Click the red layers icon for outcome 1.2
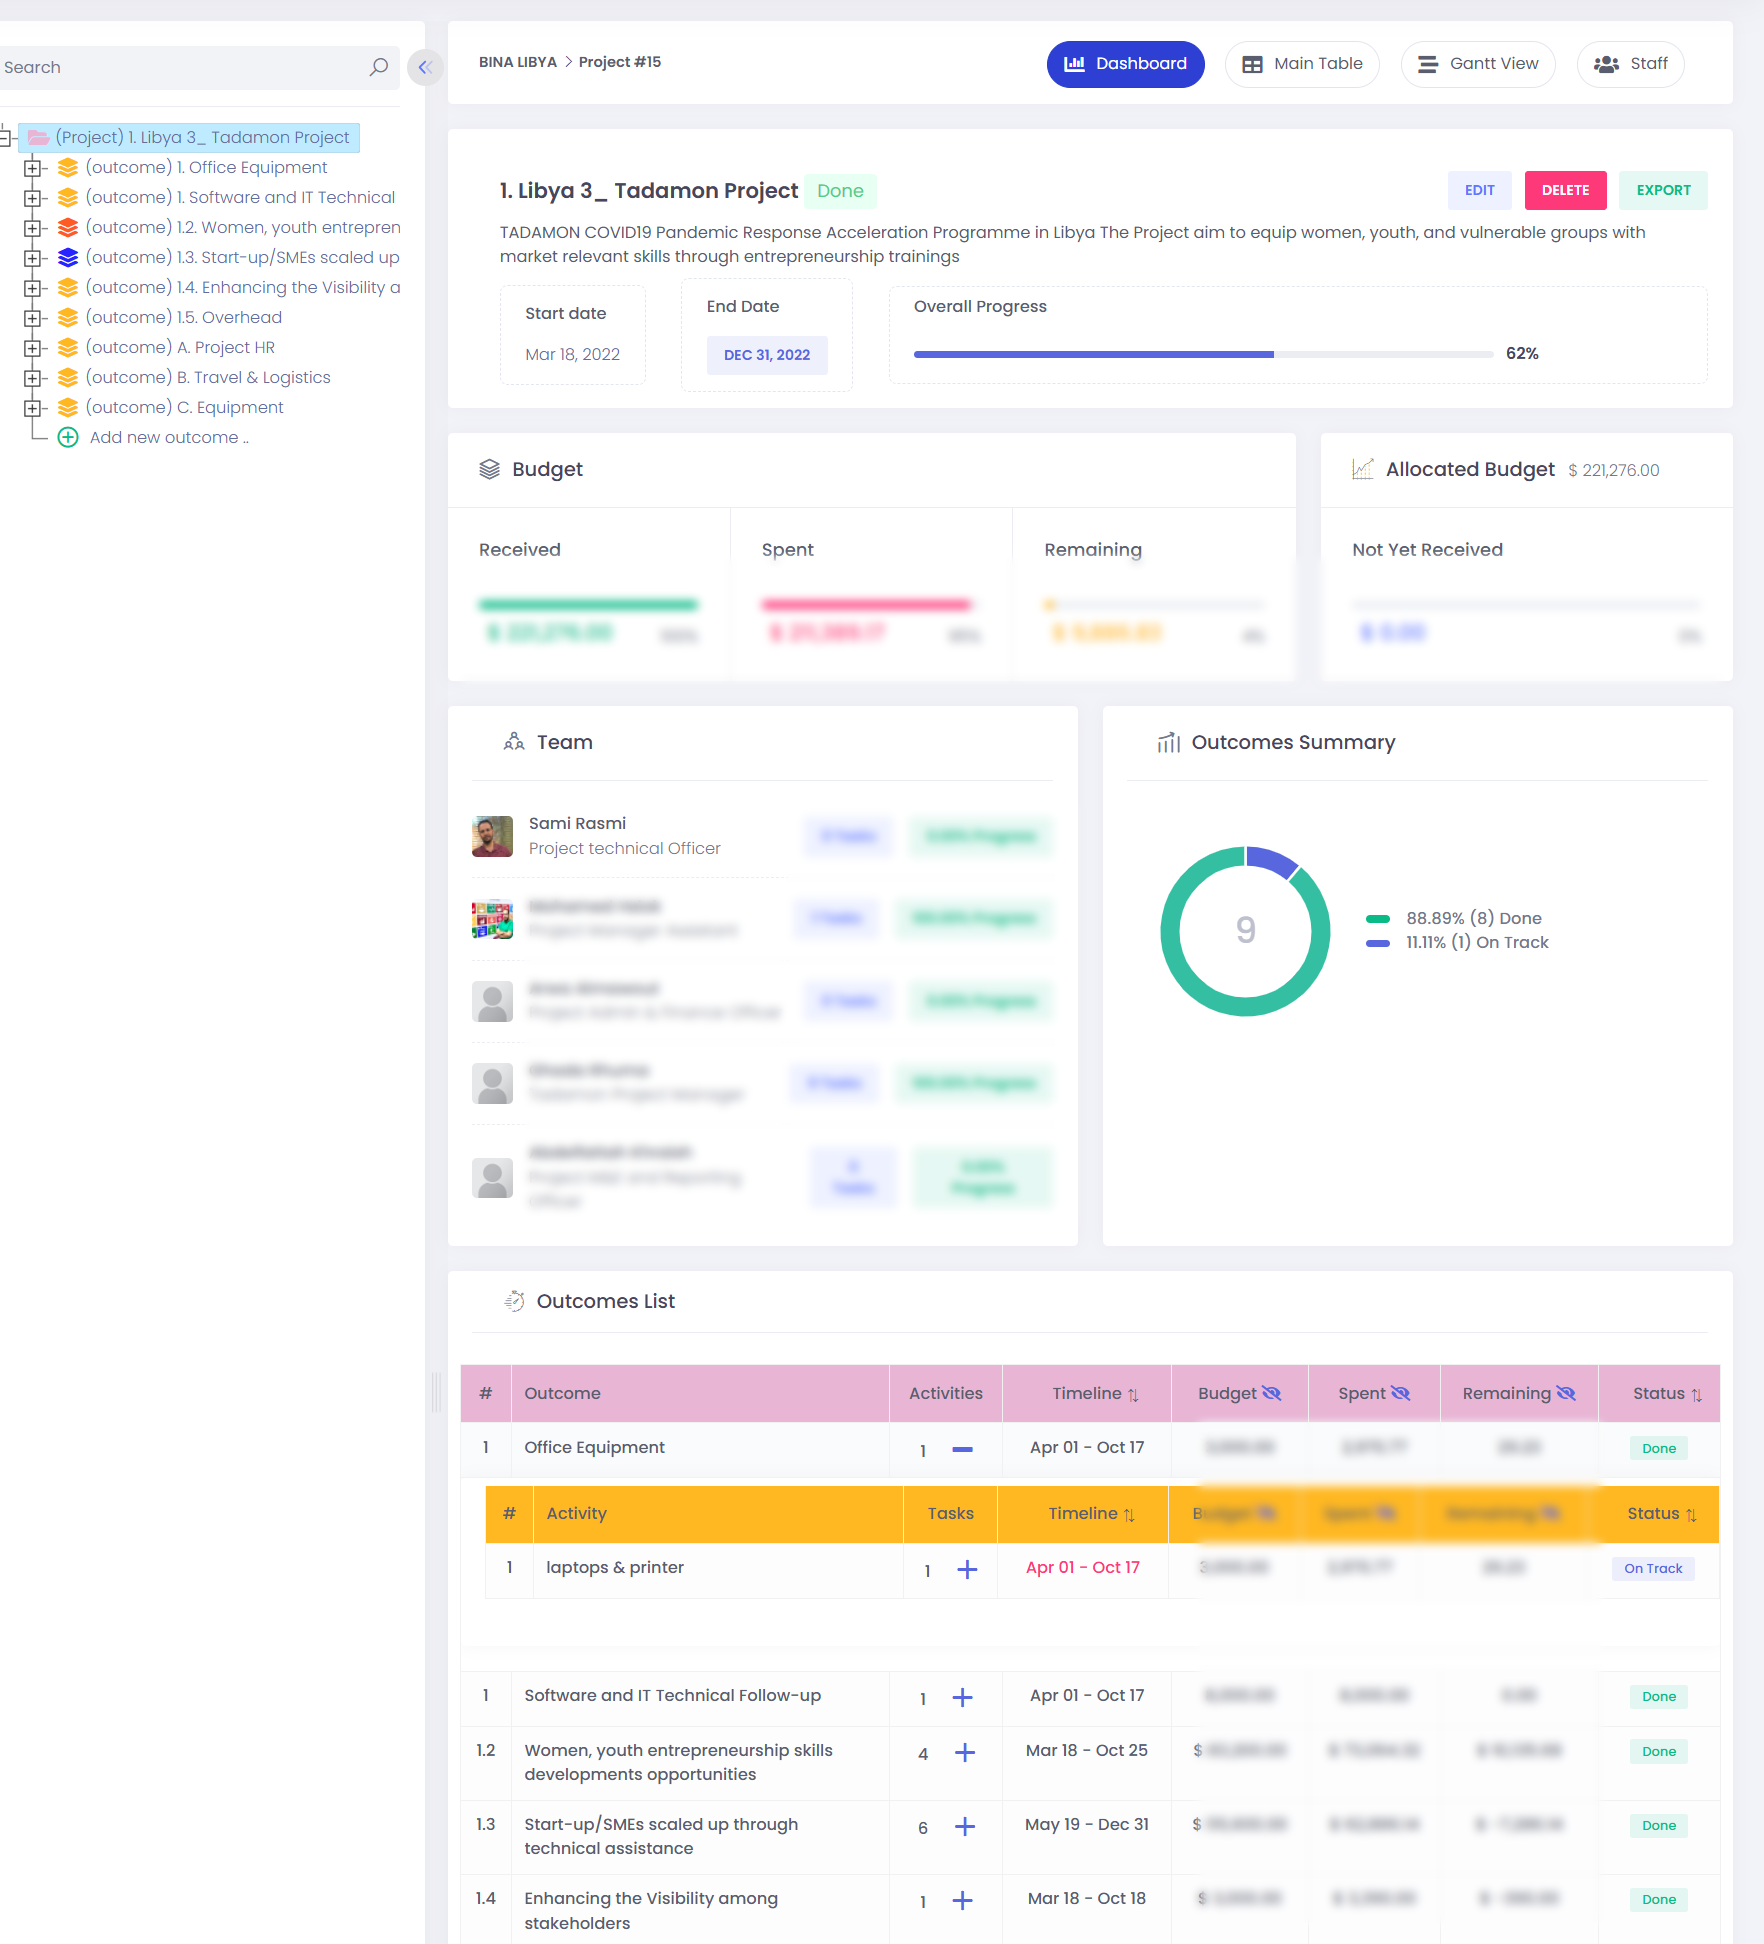This screenshot has height=1944, width=1764. point(67,227)
